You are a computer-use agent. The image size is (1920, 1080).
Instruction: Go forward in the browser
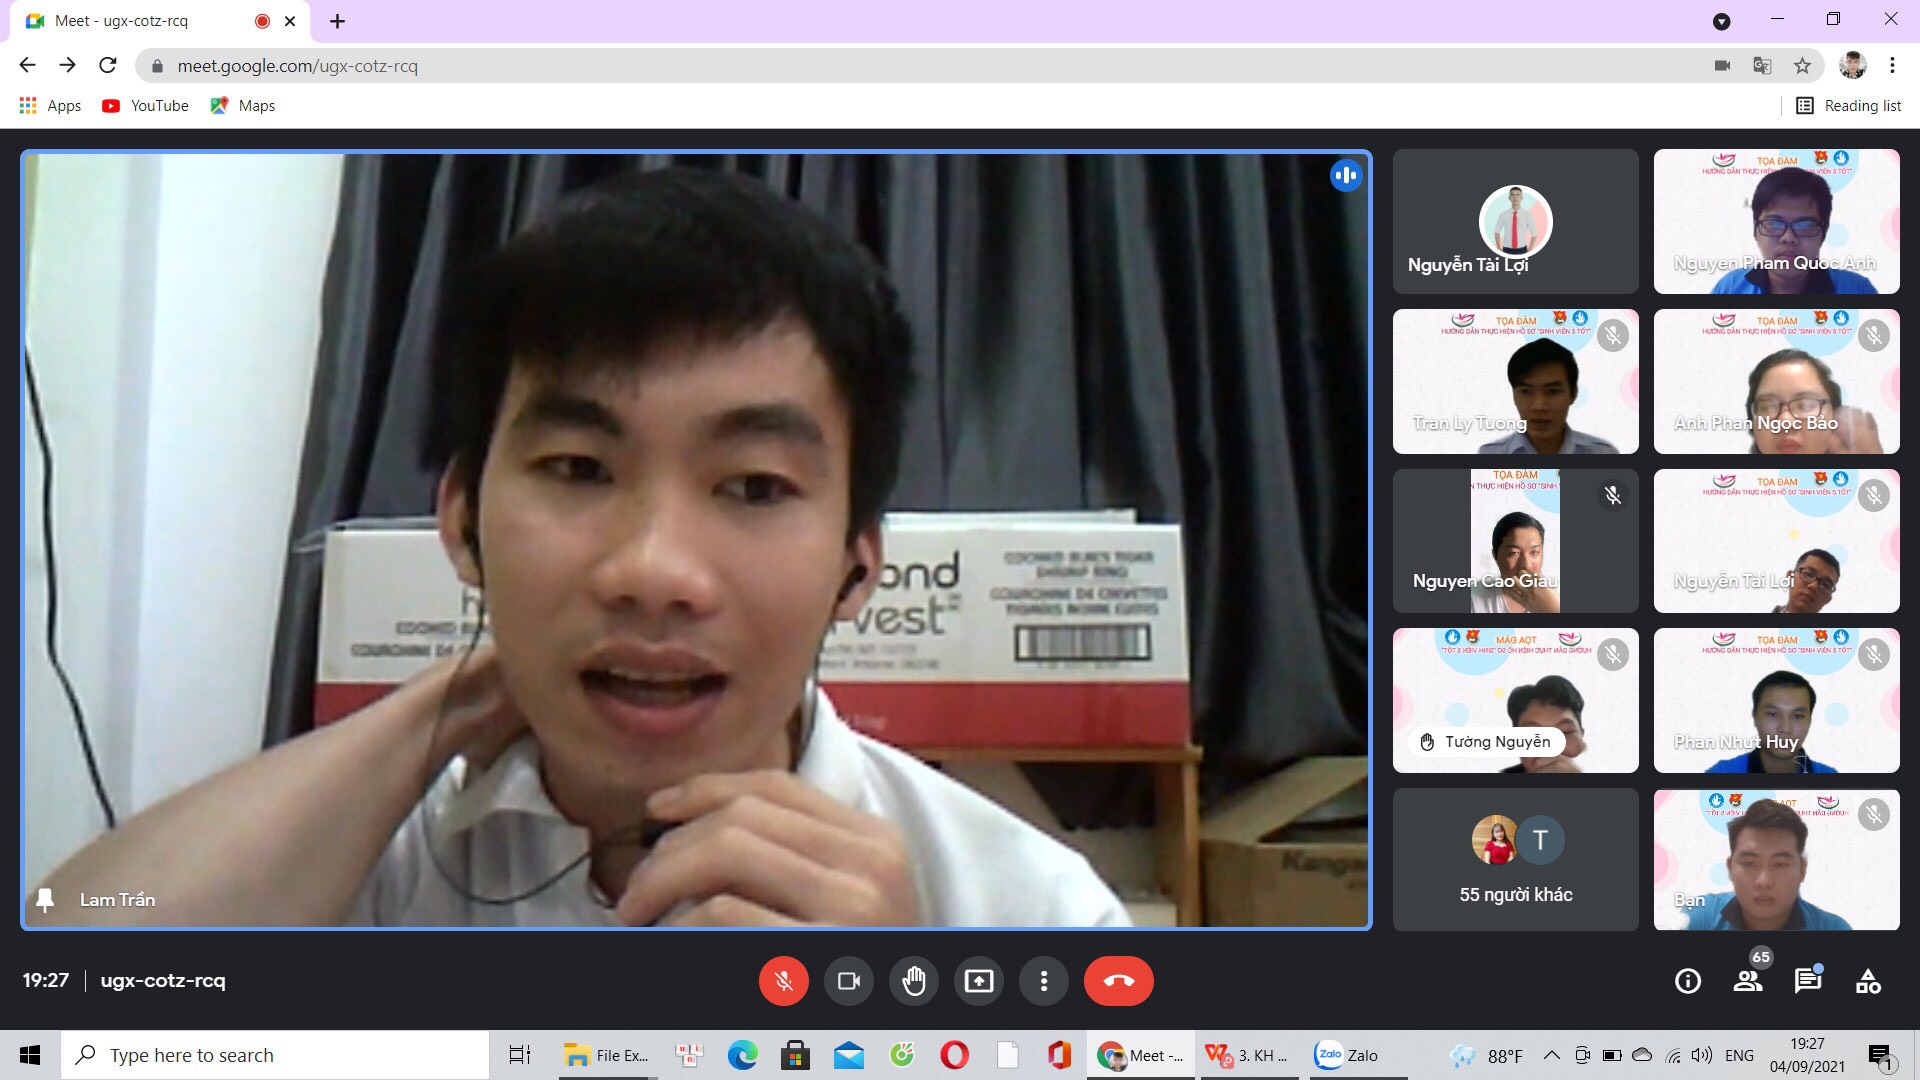67,65
